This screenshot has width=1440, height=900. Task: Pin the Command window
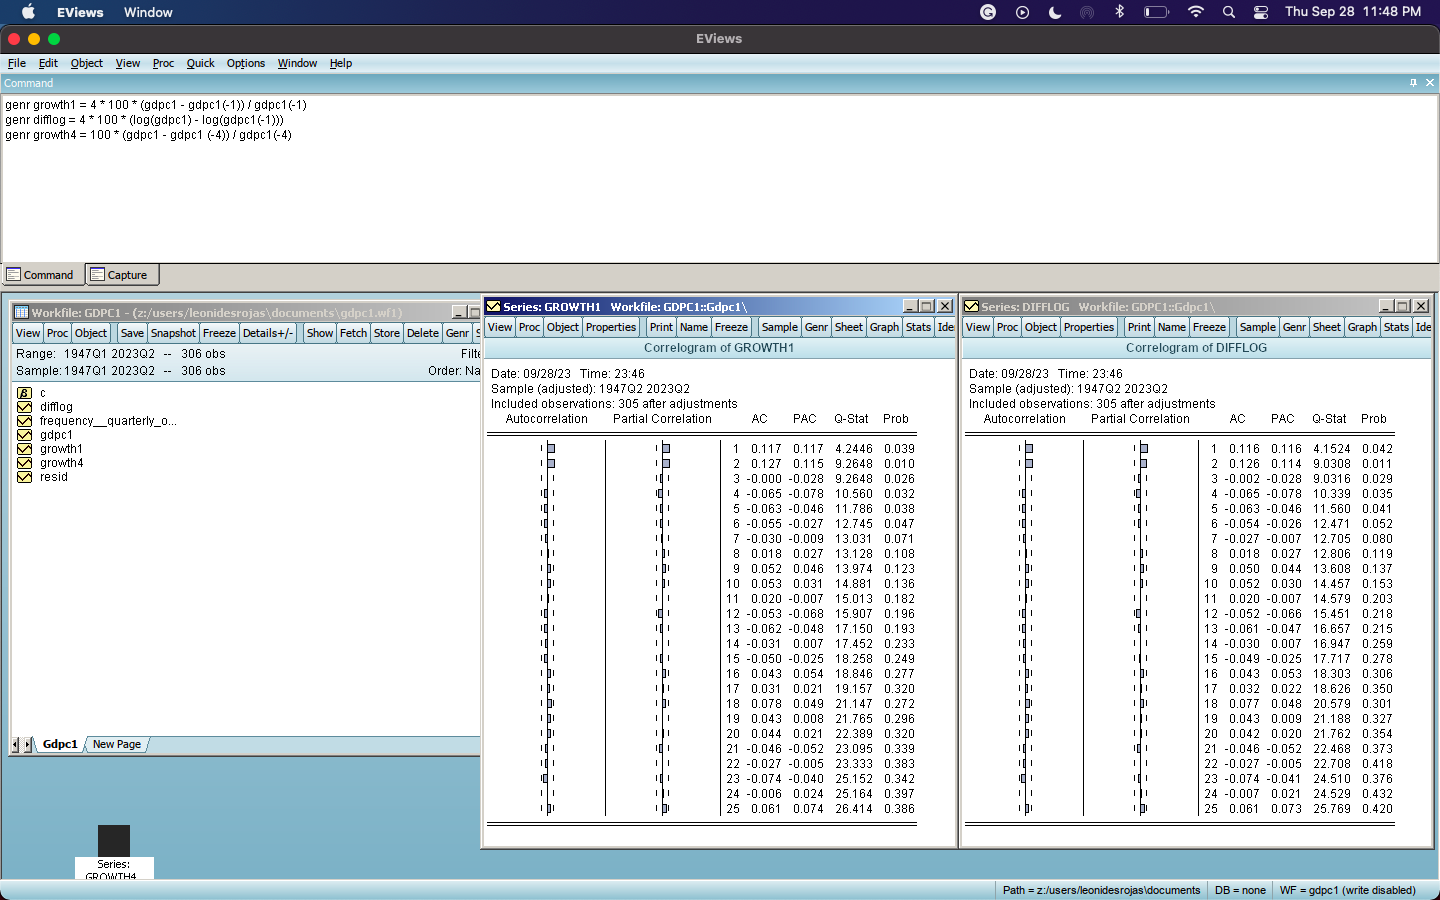click(x=1413, y=83)
